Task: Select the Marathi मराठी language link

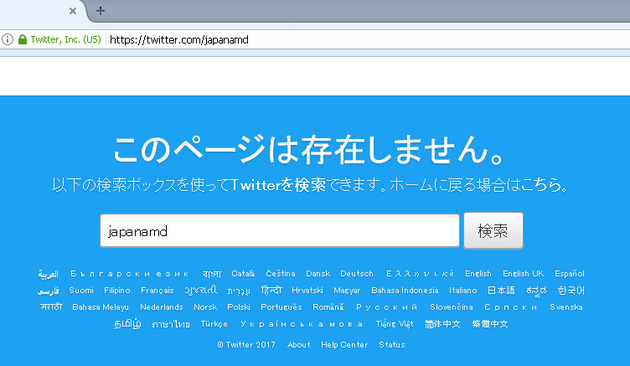Action: [51, 307]
